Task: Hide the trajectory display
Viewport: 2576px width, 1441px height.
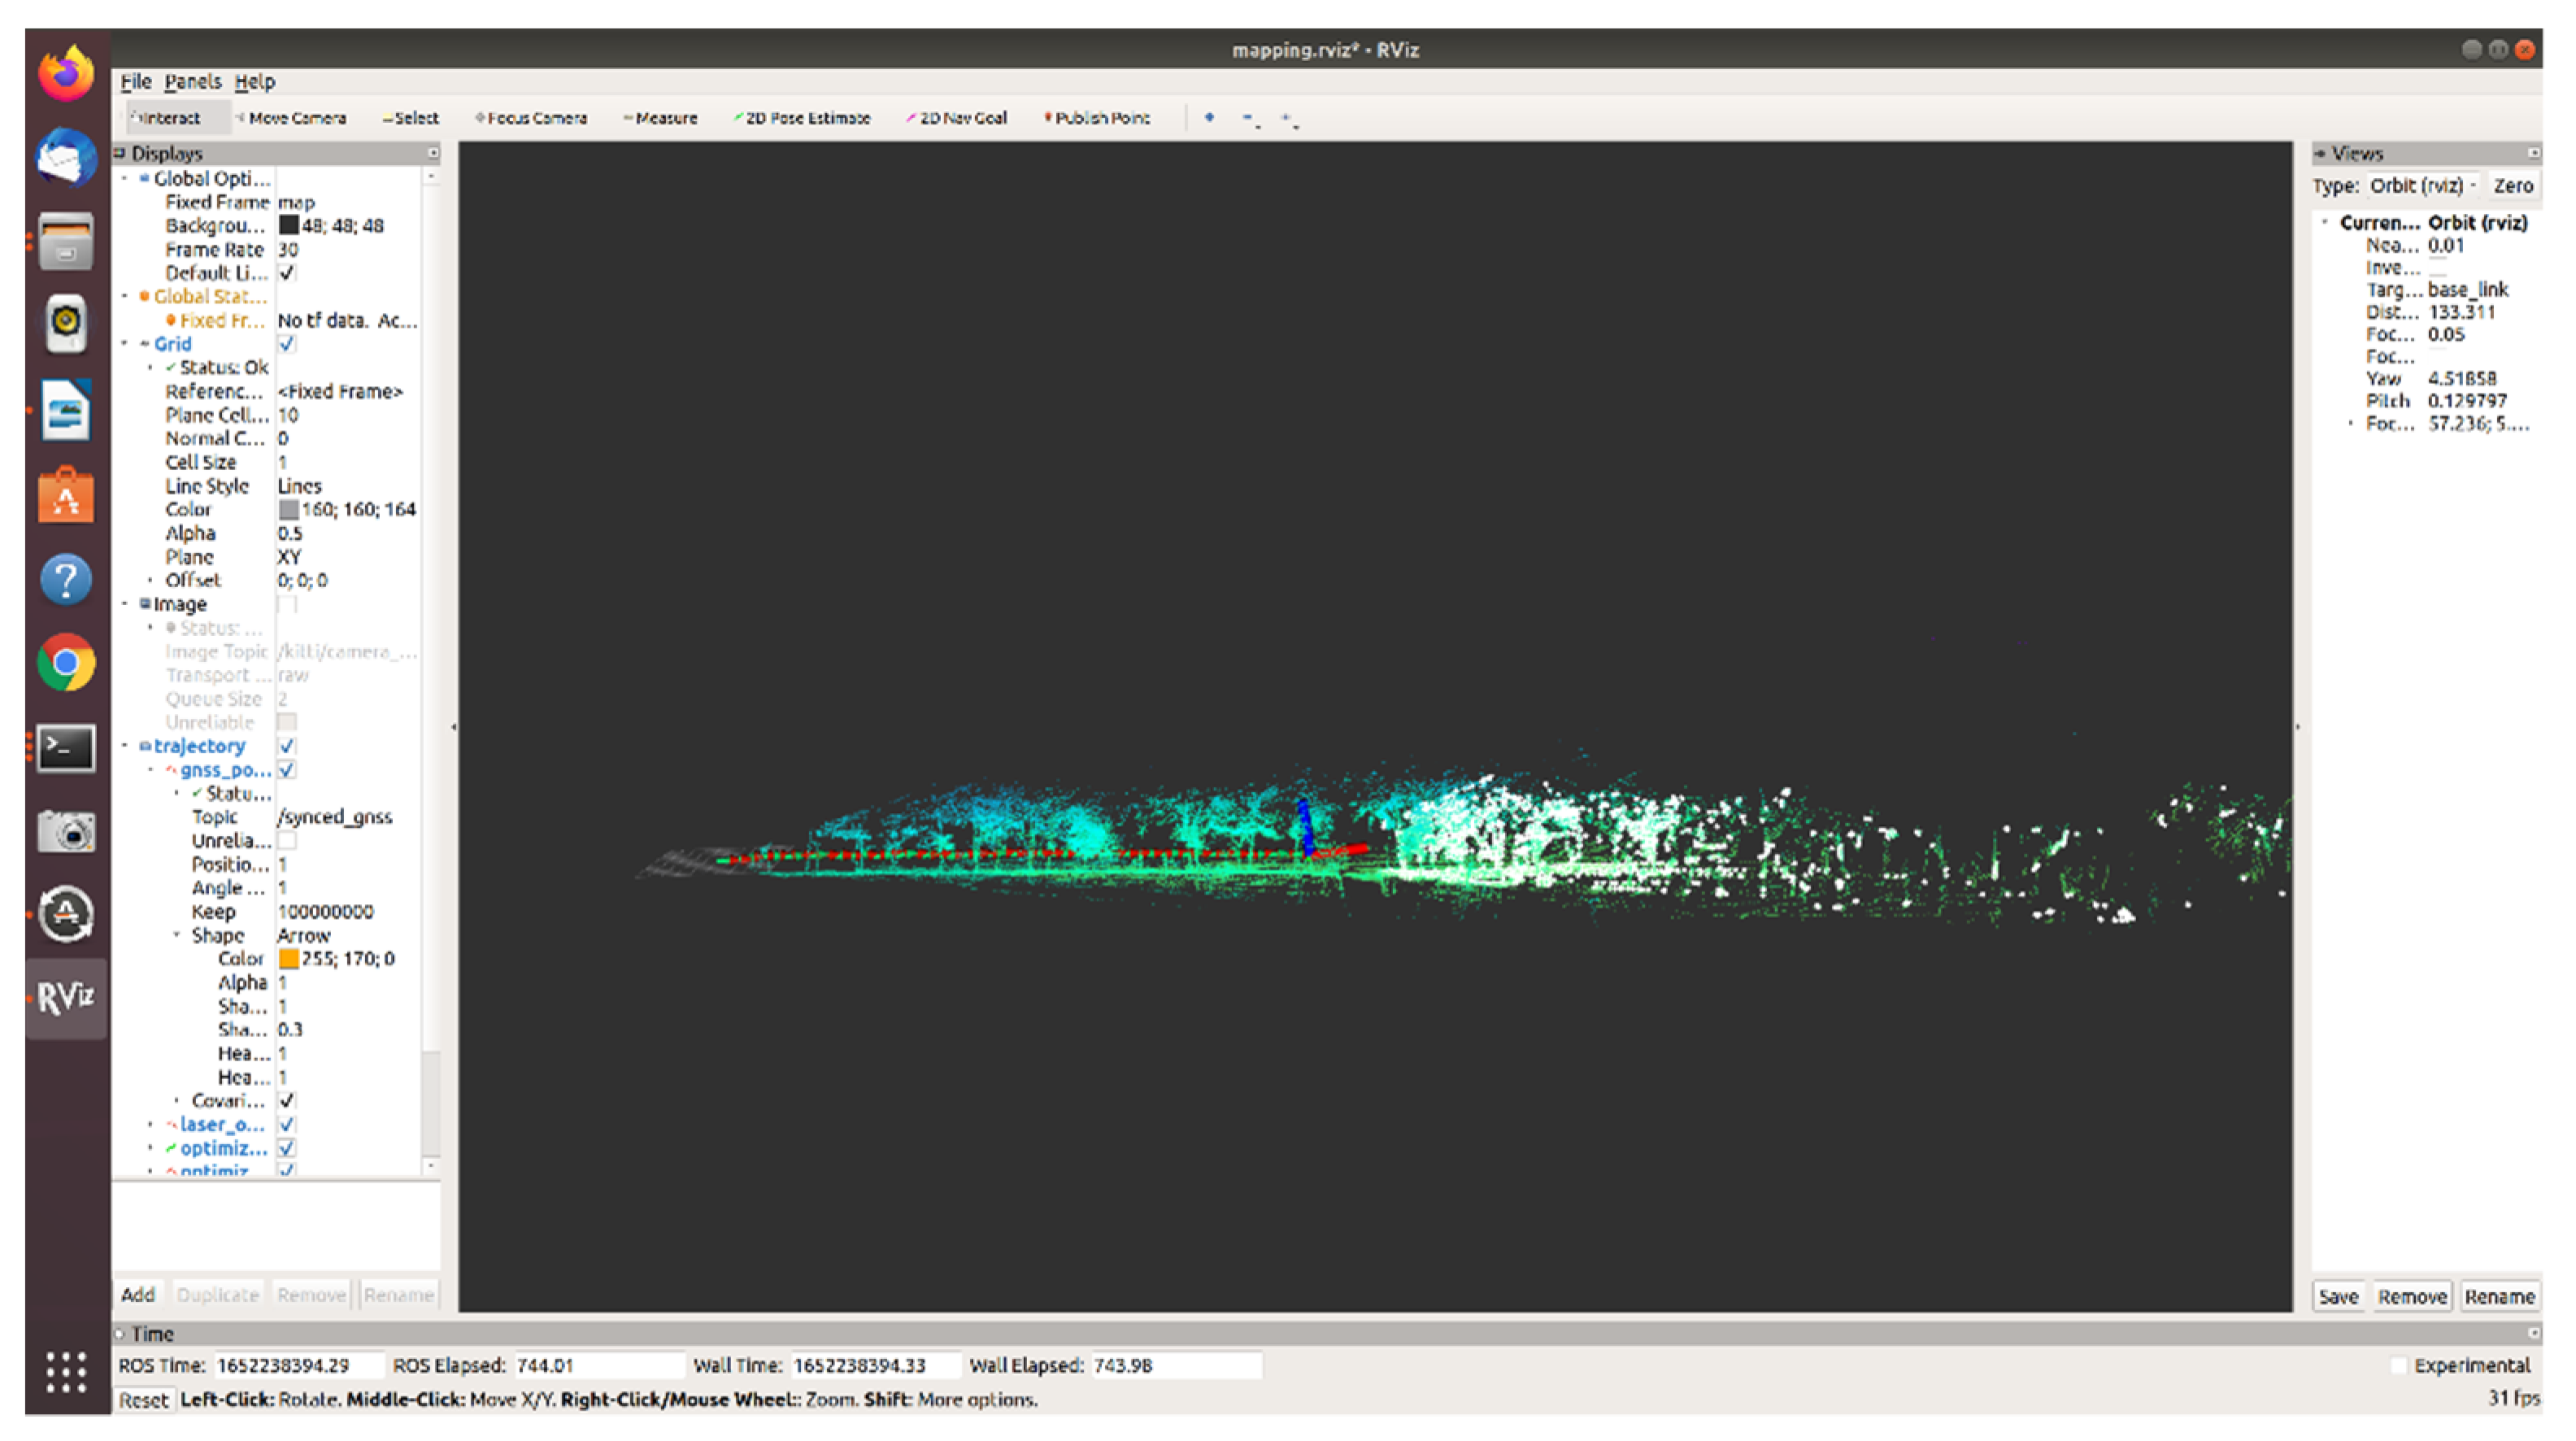Action: click(287, 745)
